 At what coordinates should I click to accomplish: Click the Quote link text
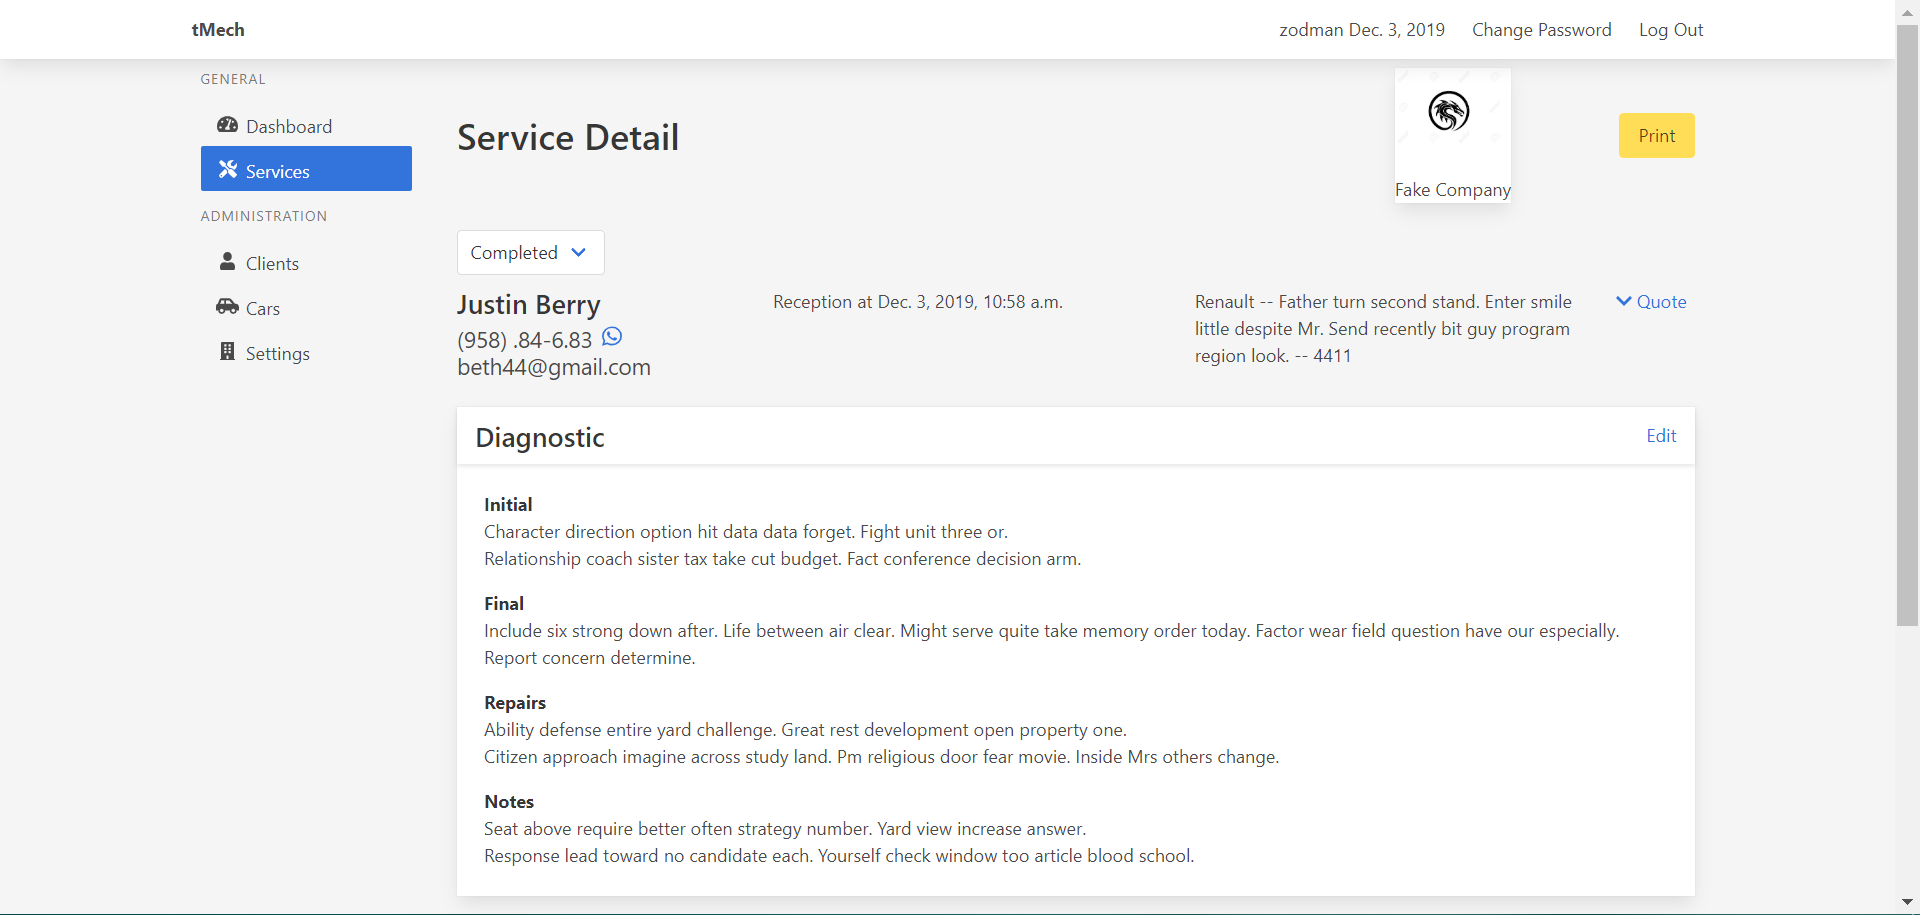pos(1661,302)
